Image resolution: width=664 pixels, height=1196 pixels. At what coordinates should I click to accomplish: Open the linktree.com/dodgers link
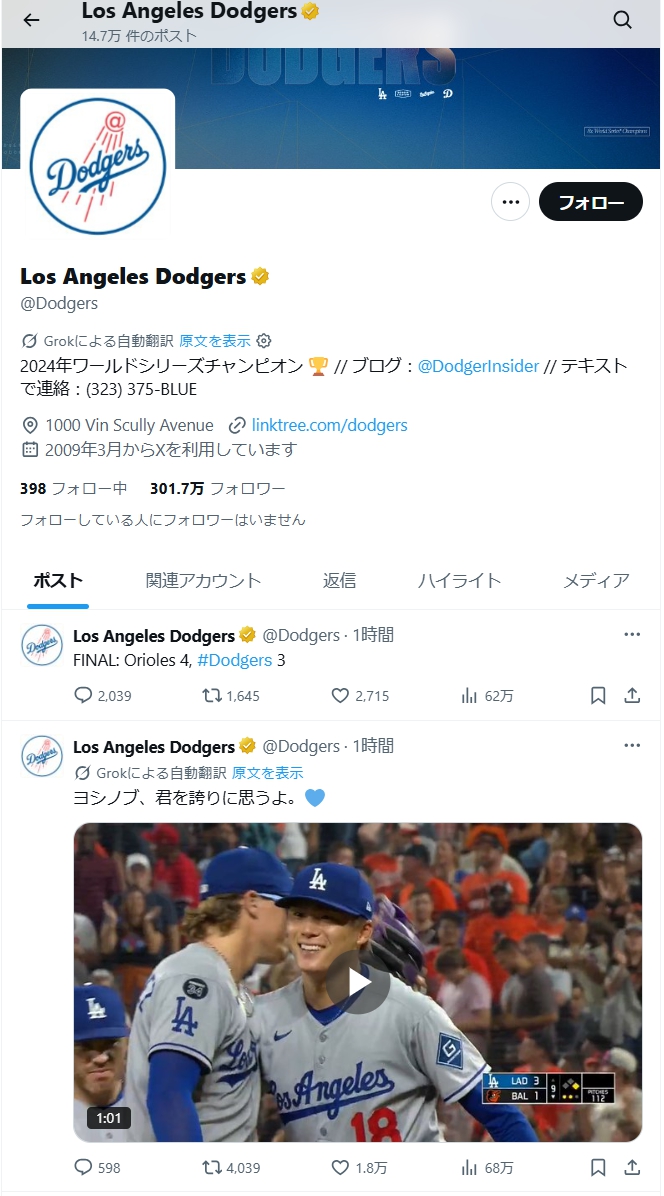(x=329, y=425)
